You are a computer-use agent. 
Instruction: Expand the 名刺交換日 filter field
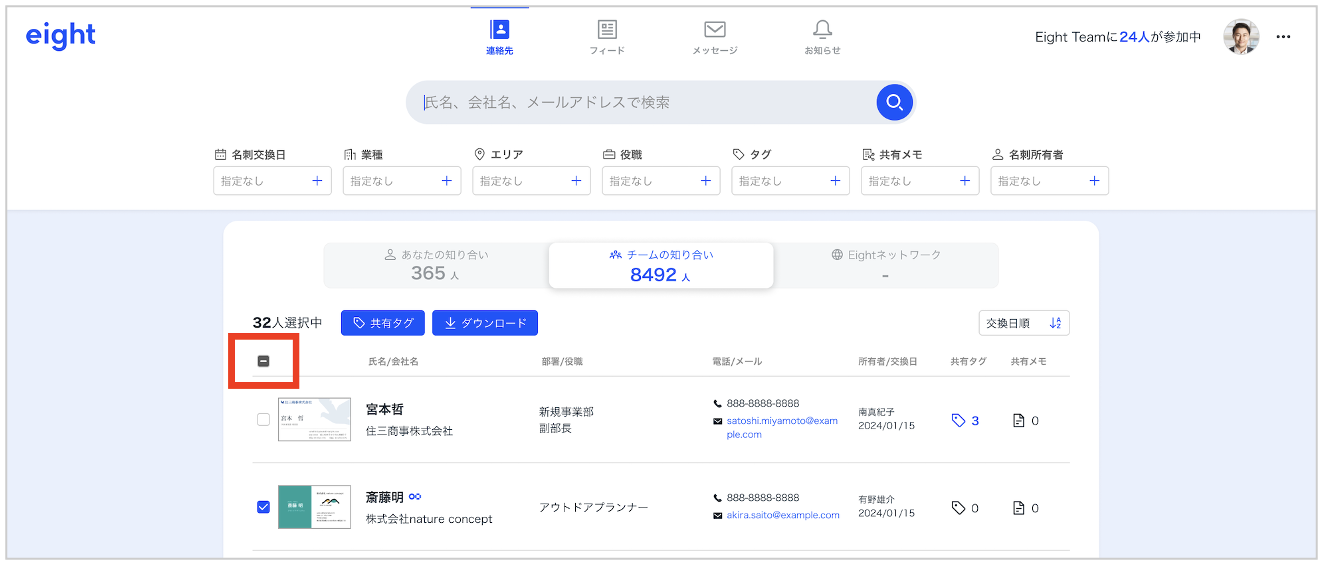(x=272, y=181)
